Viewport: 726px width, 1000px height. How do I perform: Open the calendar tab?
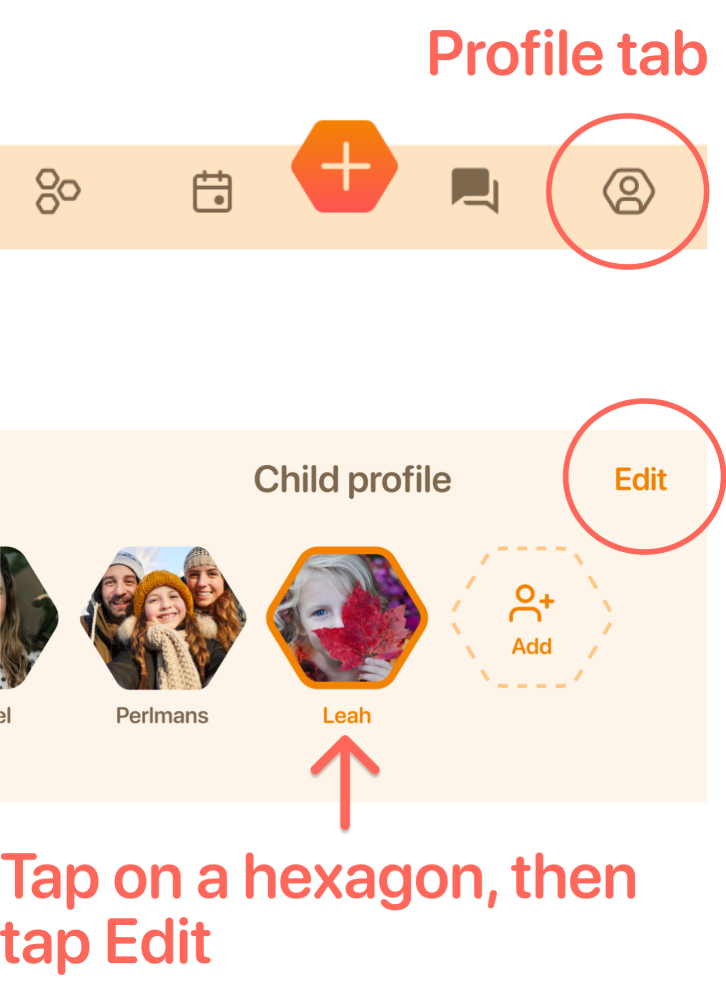(x=212, y=191)
